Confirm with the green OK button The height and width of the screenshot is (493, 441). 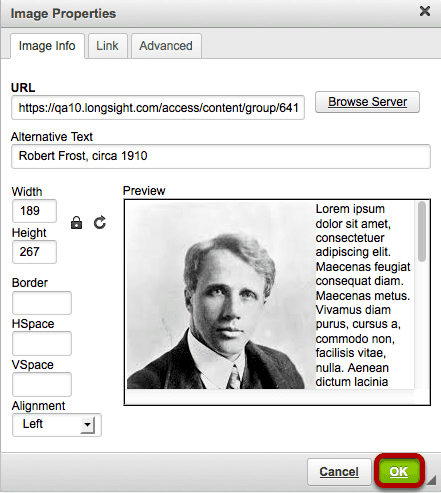(399, 472)
